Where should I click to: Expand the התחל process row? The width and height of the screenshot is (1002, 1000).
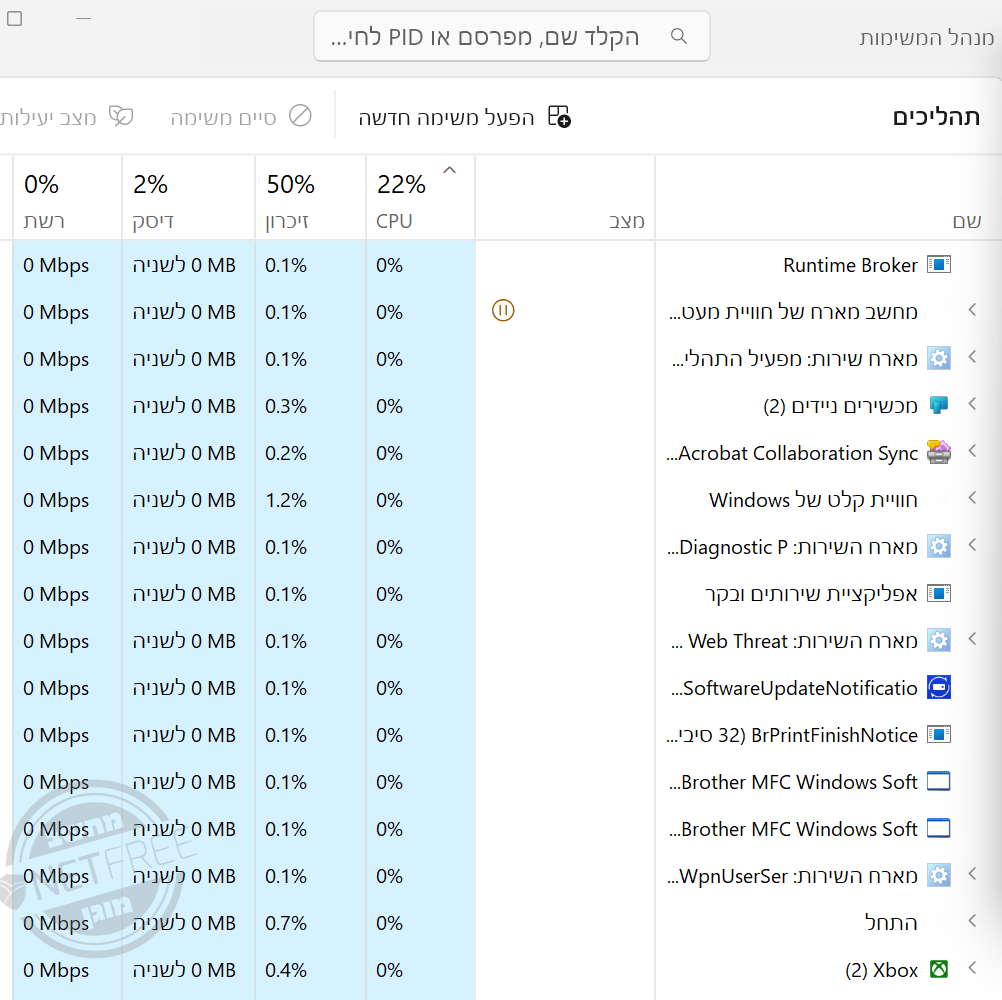pyautogui.click(x=973, y=921)
